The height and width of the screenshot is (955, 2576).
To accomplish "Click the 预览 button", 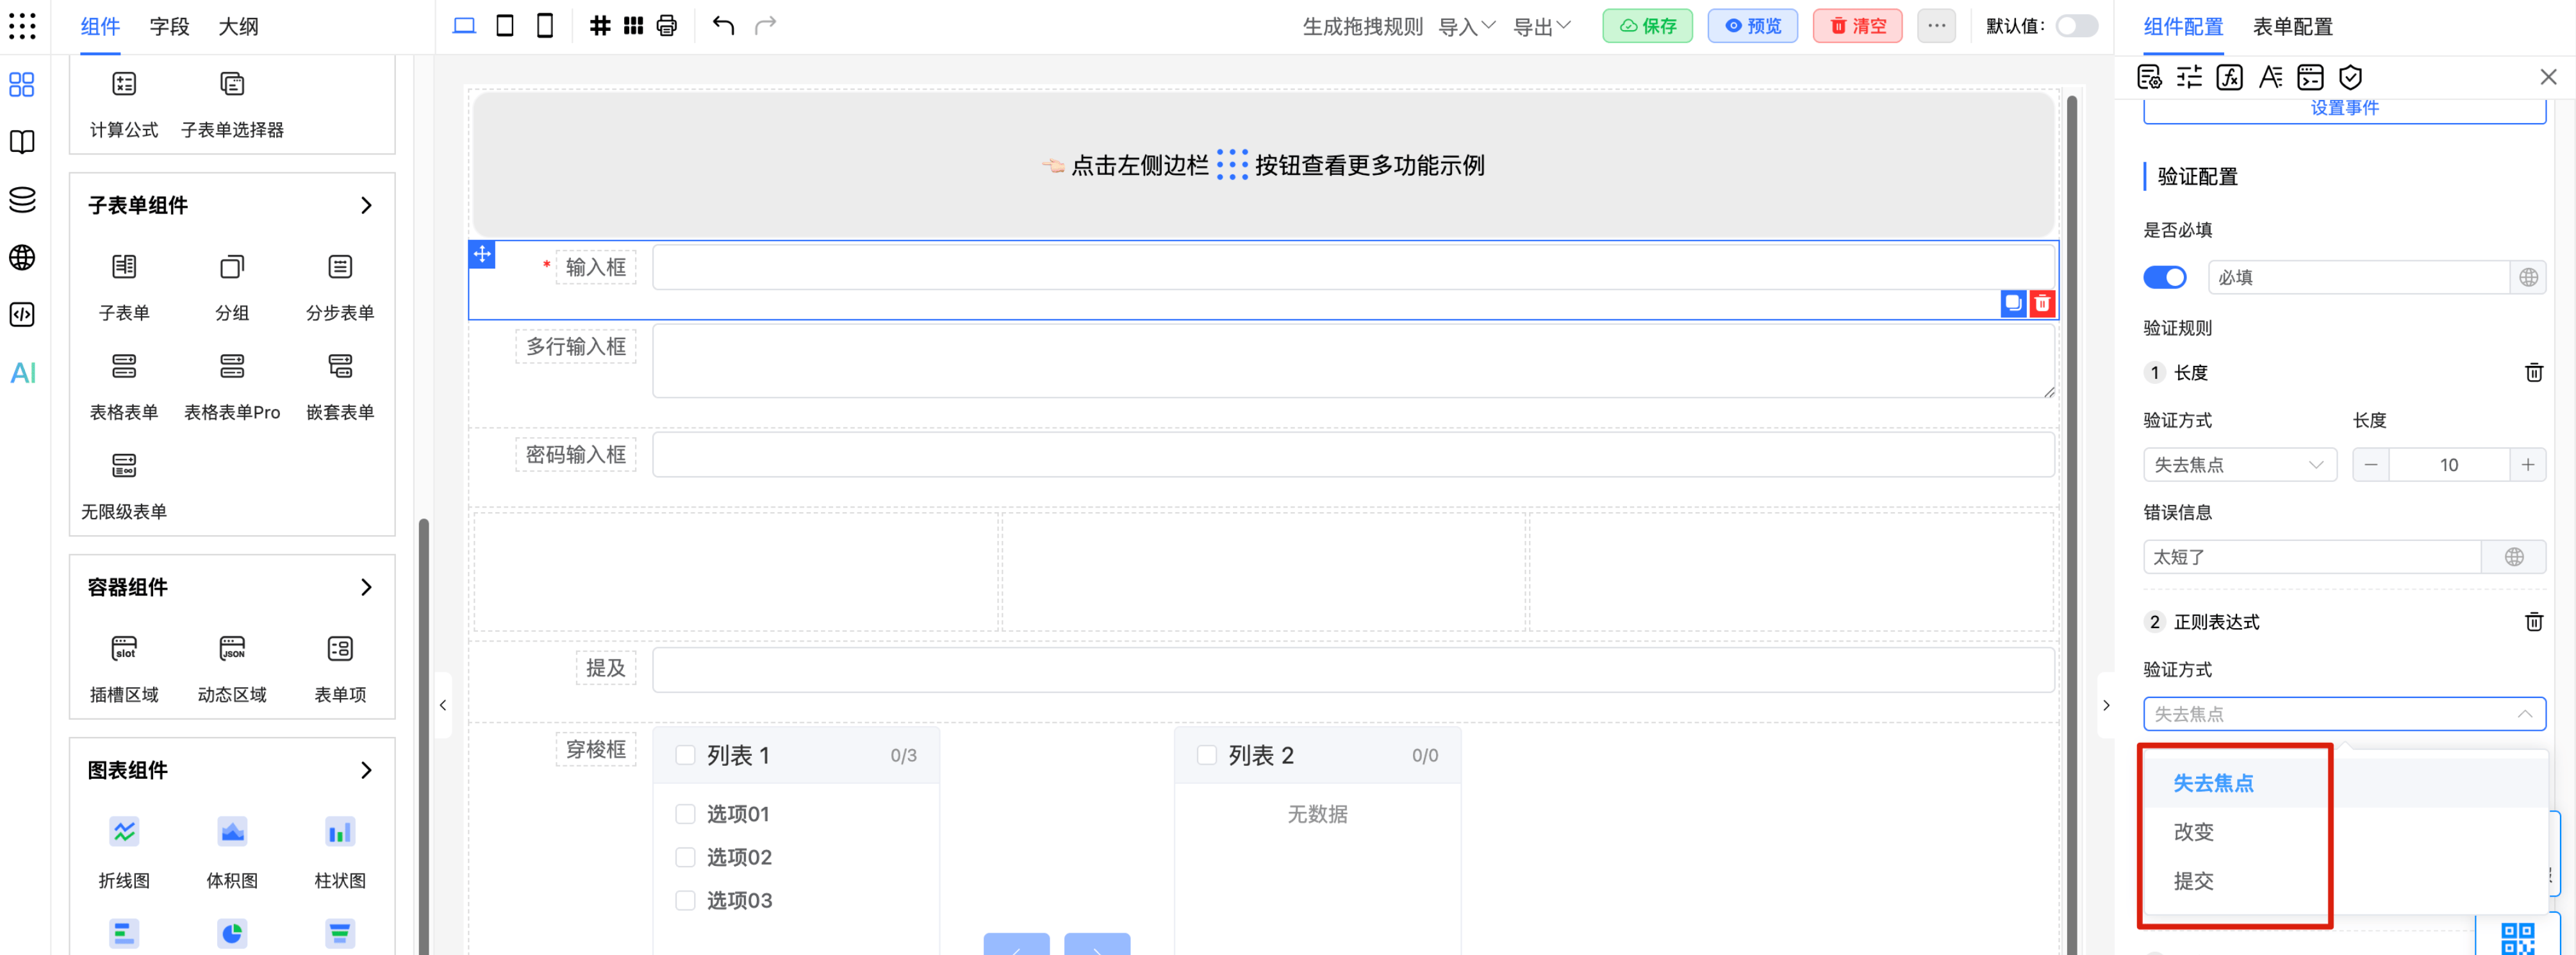I will coord(1752,26).
